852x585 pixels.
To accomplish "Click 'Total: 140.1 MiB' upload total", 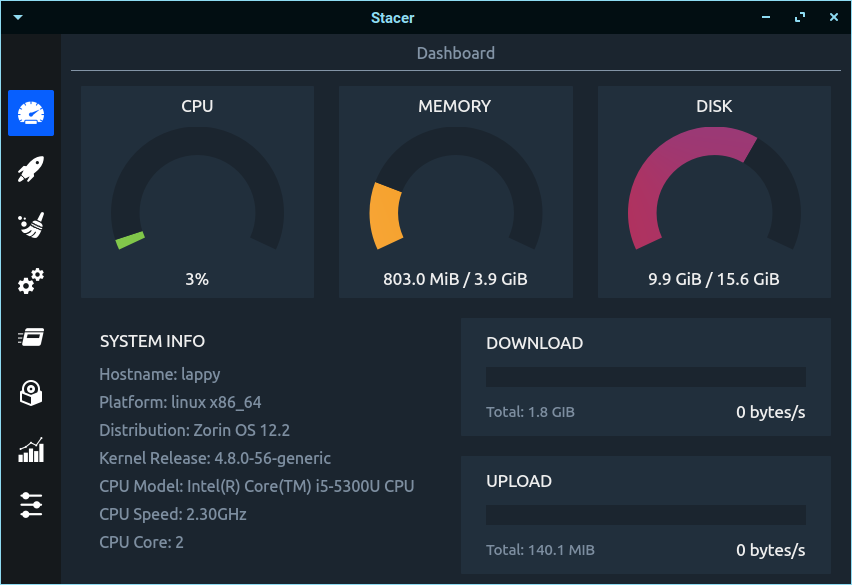I will 540,550.
